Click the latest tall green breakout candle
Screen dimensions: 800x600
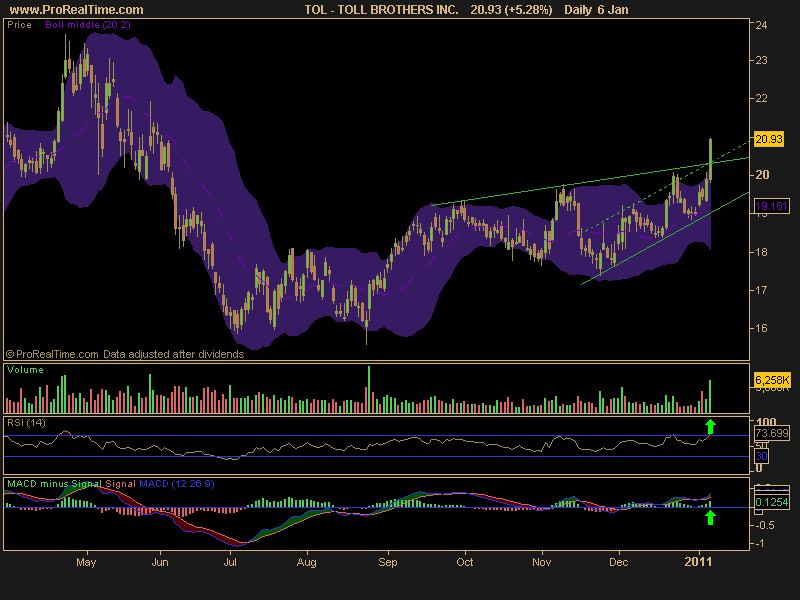coord(710,159)
